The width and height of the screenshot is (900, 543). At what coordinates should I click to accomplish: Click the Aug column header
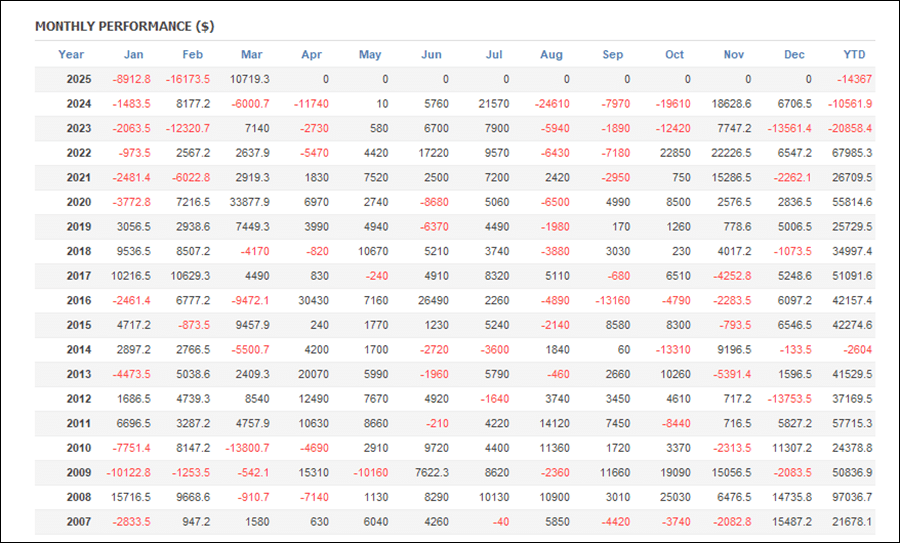pos(552,55)
